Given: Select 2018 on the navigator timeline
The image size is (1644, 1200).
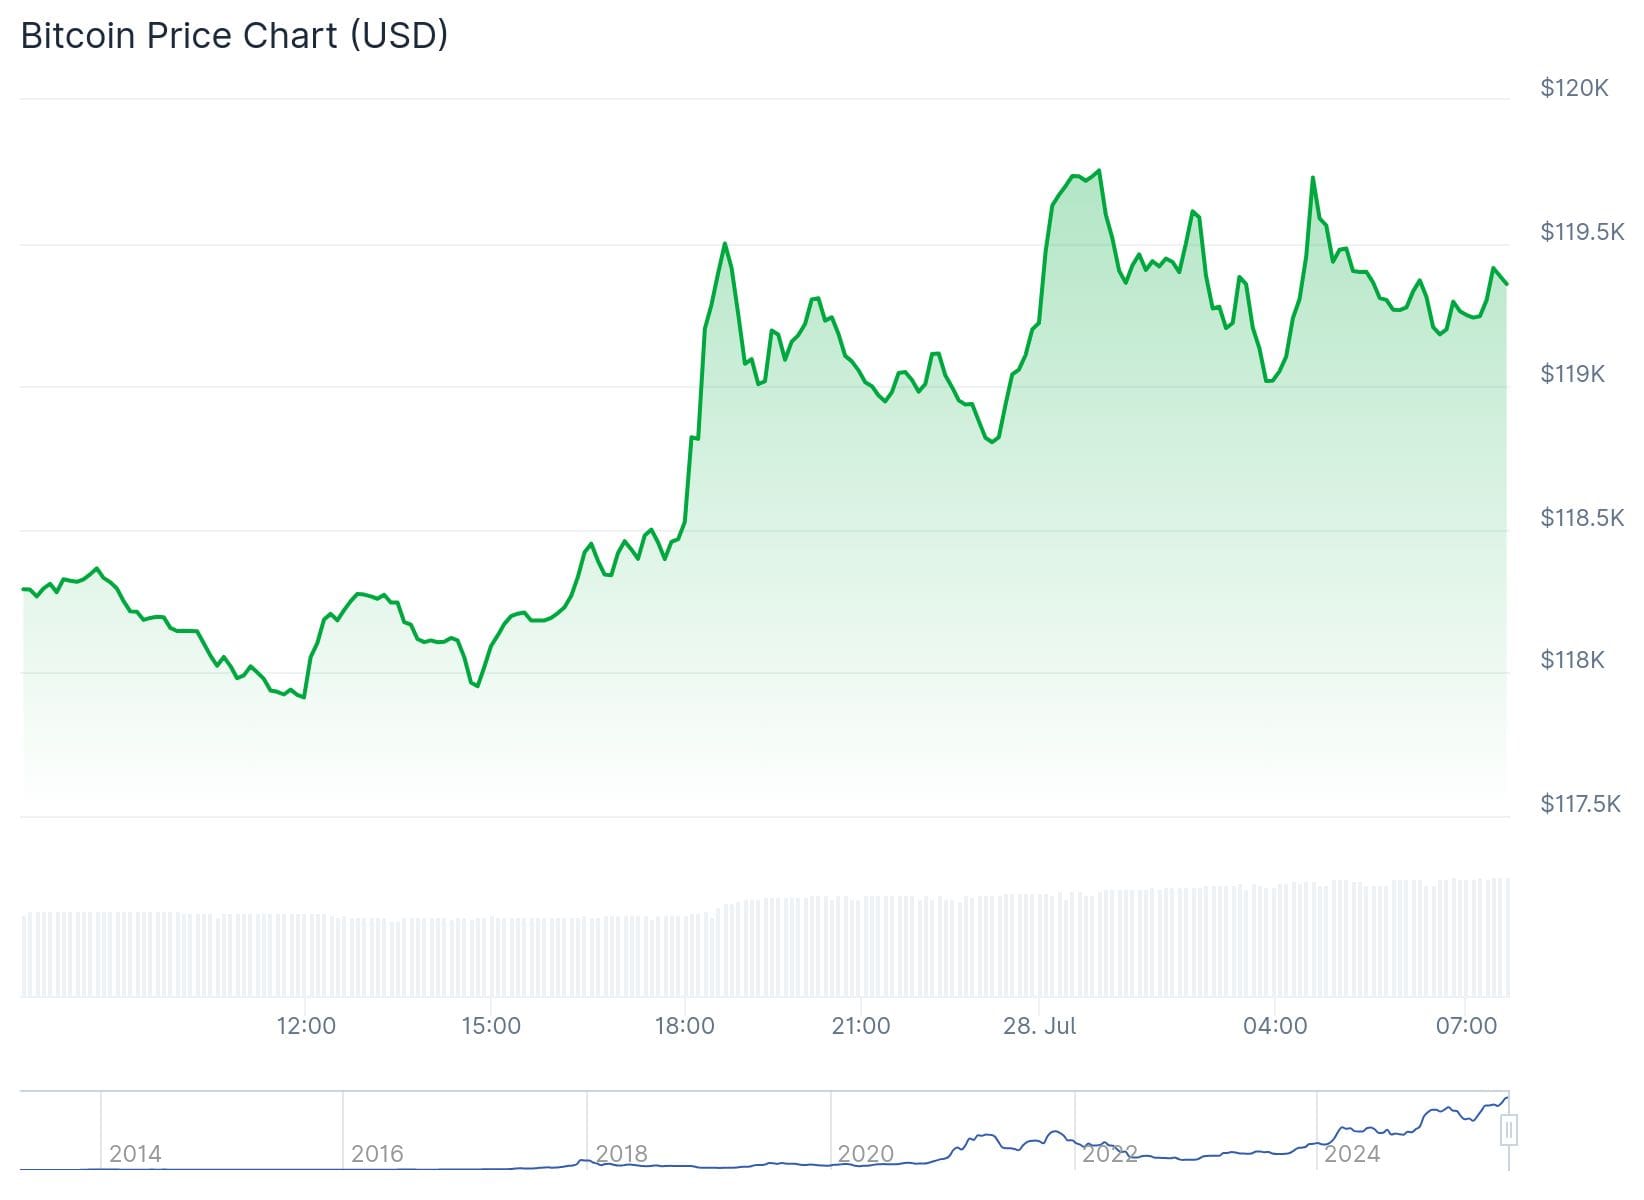Looking at the screenshot, I should (x=621, y=1154).
